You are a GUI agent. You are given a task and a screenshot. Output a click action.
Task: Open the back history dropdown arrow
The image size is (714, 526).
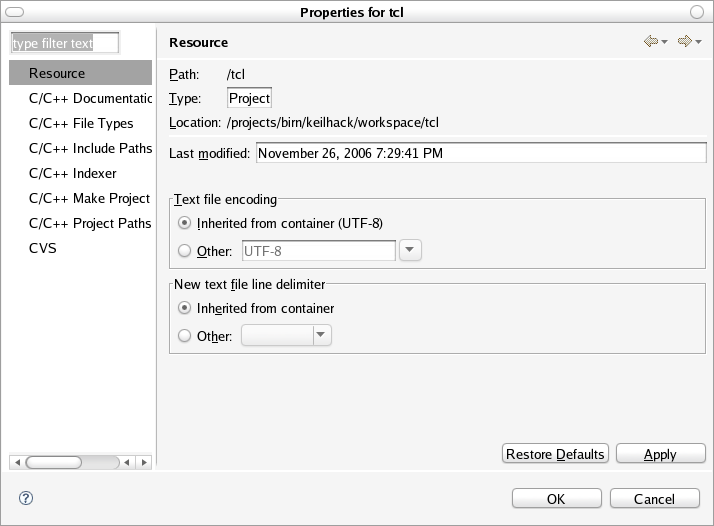click(664, 42)
